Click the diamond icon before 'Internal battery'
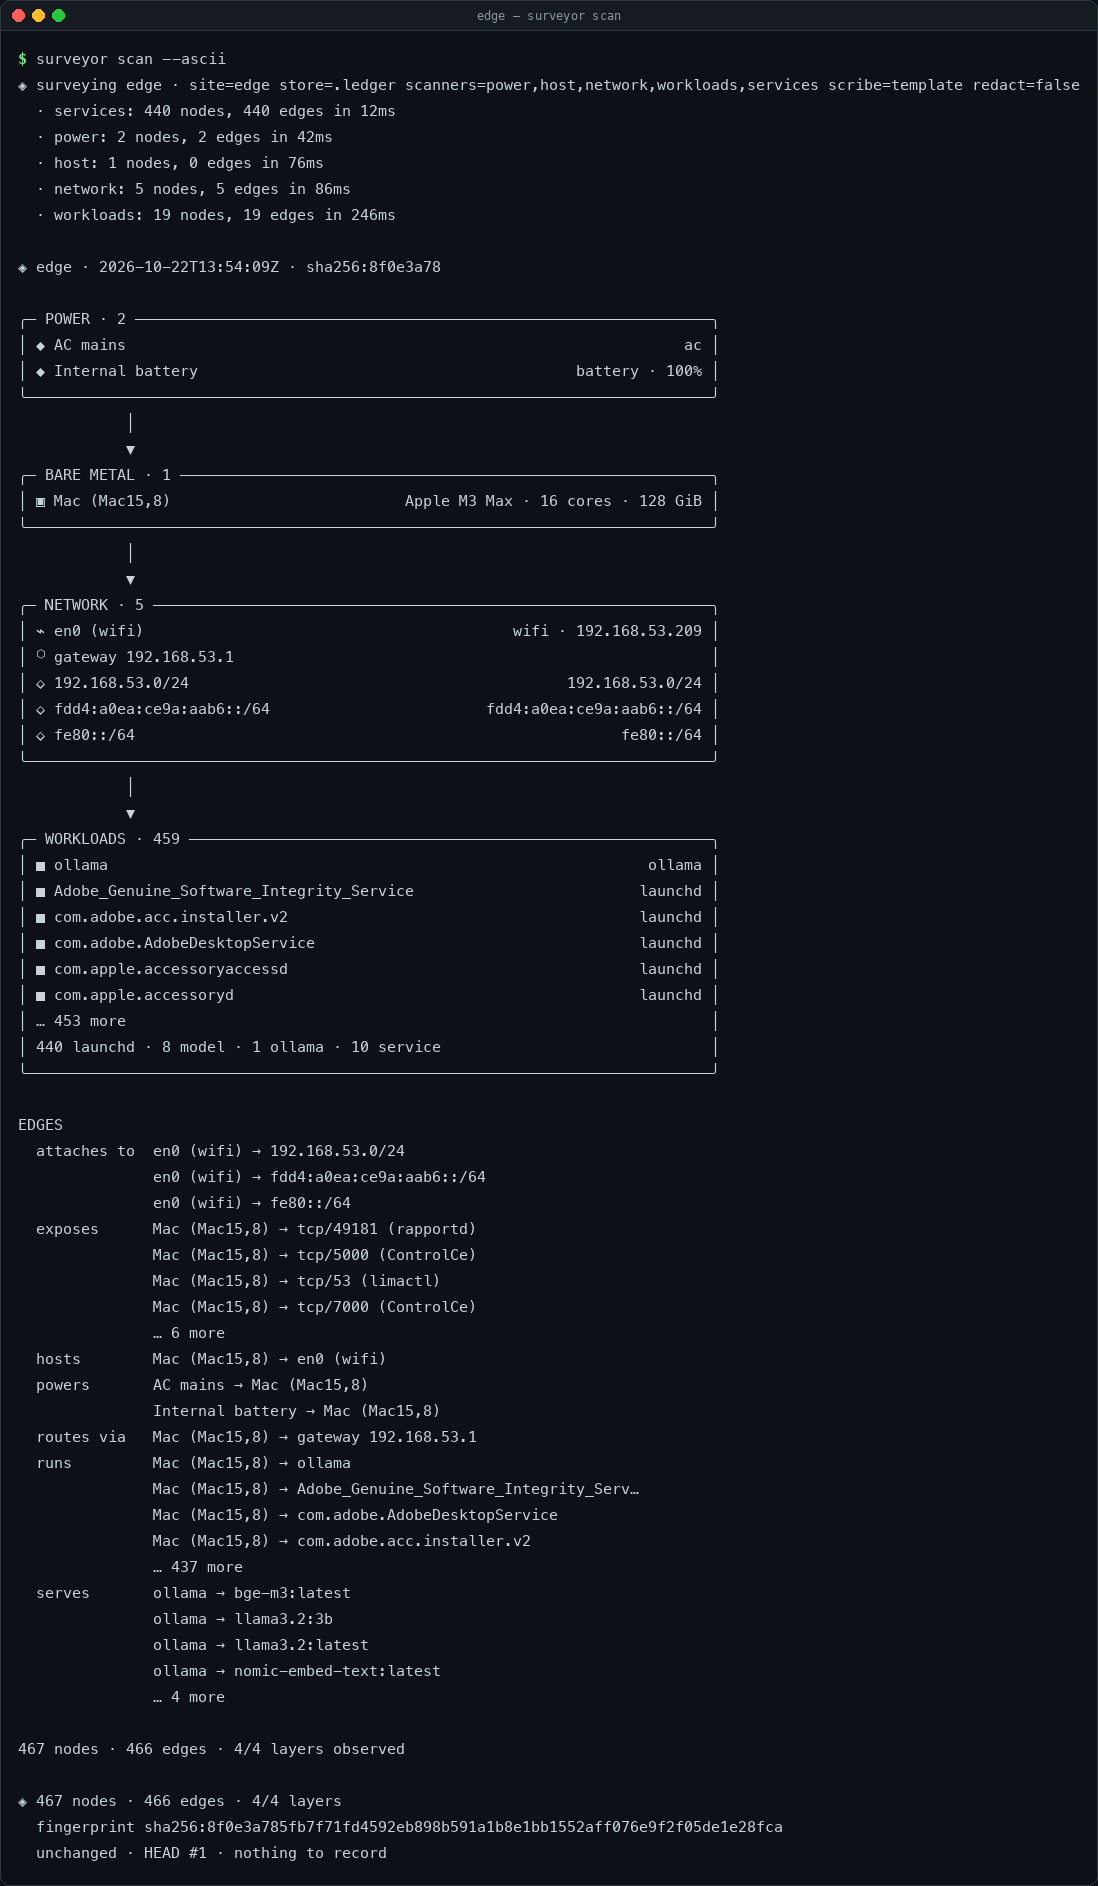Viewport: 1098px width, 1886px height. [x=41, y=371]
